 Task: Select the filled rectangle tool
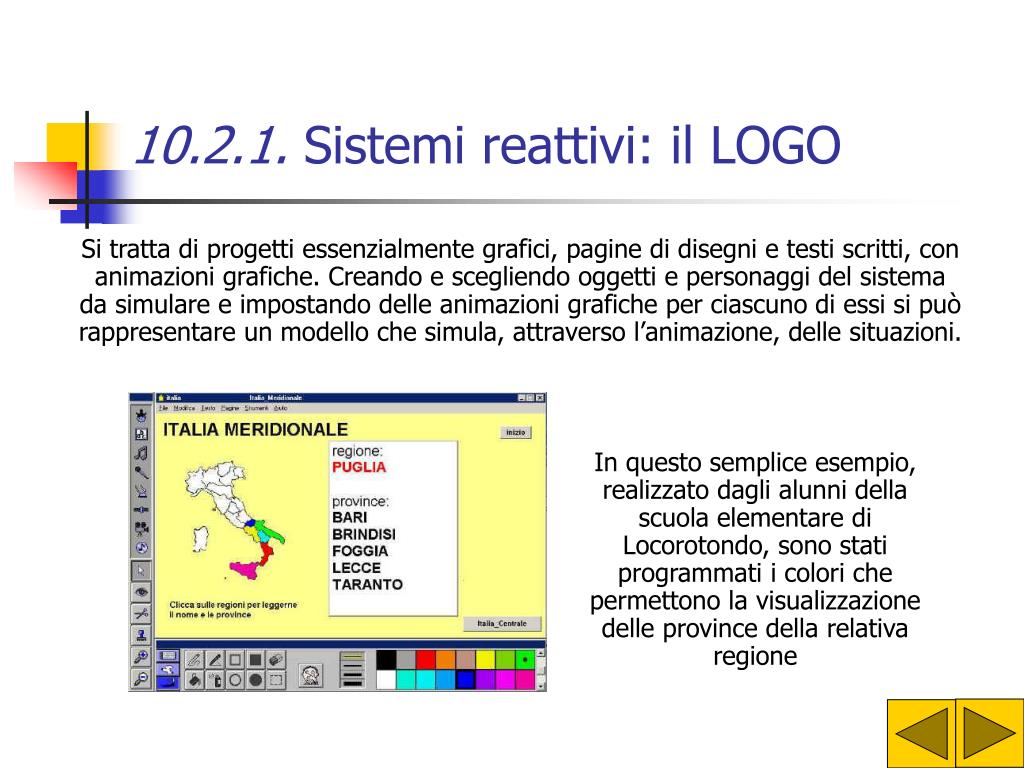pyautogui.click(x=255, y=660)
